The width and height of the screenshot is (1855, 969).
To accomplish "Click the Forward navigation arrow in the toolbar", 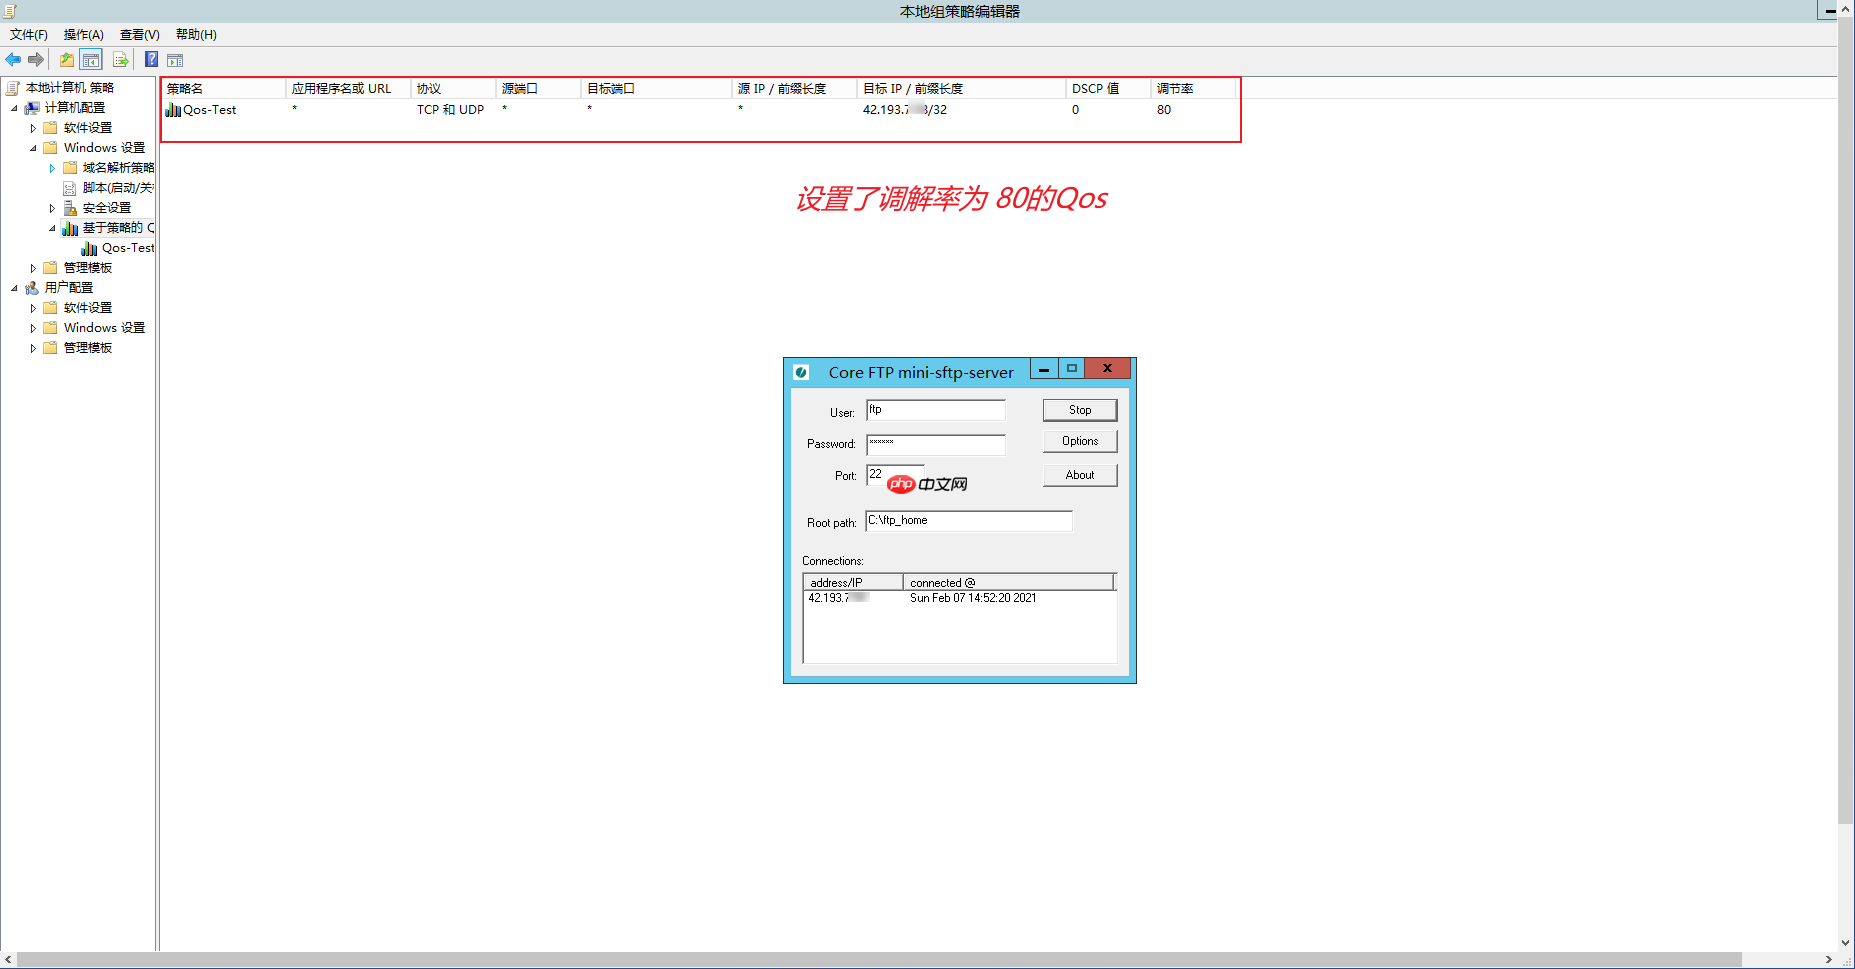I will pyautogui.click(x=37, y=59).
